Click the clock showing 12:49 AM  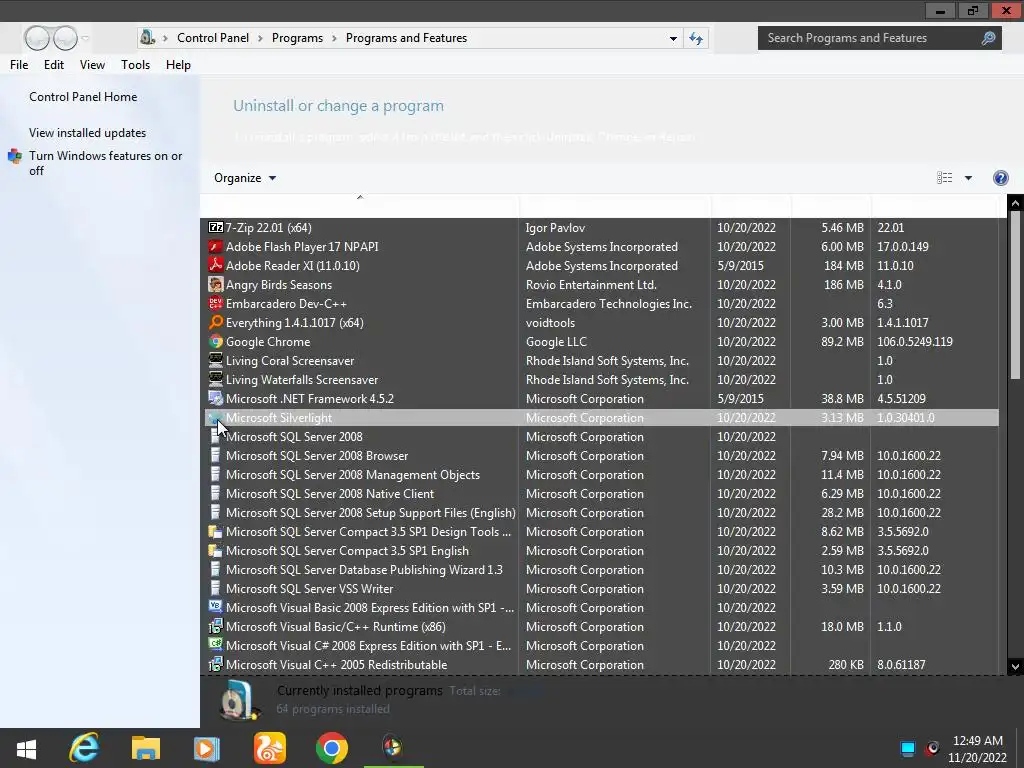click(x=978, y=741)
